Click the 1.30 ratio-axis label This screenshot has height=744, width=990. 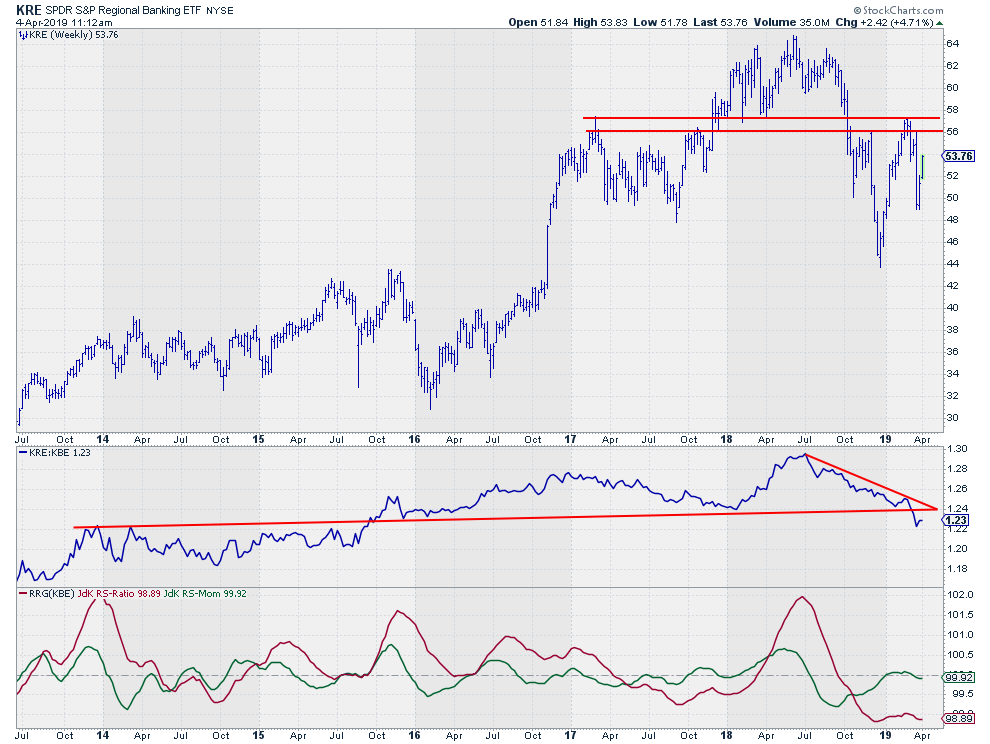click(957, 449)
